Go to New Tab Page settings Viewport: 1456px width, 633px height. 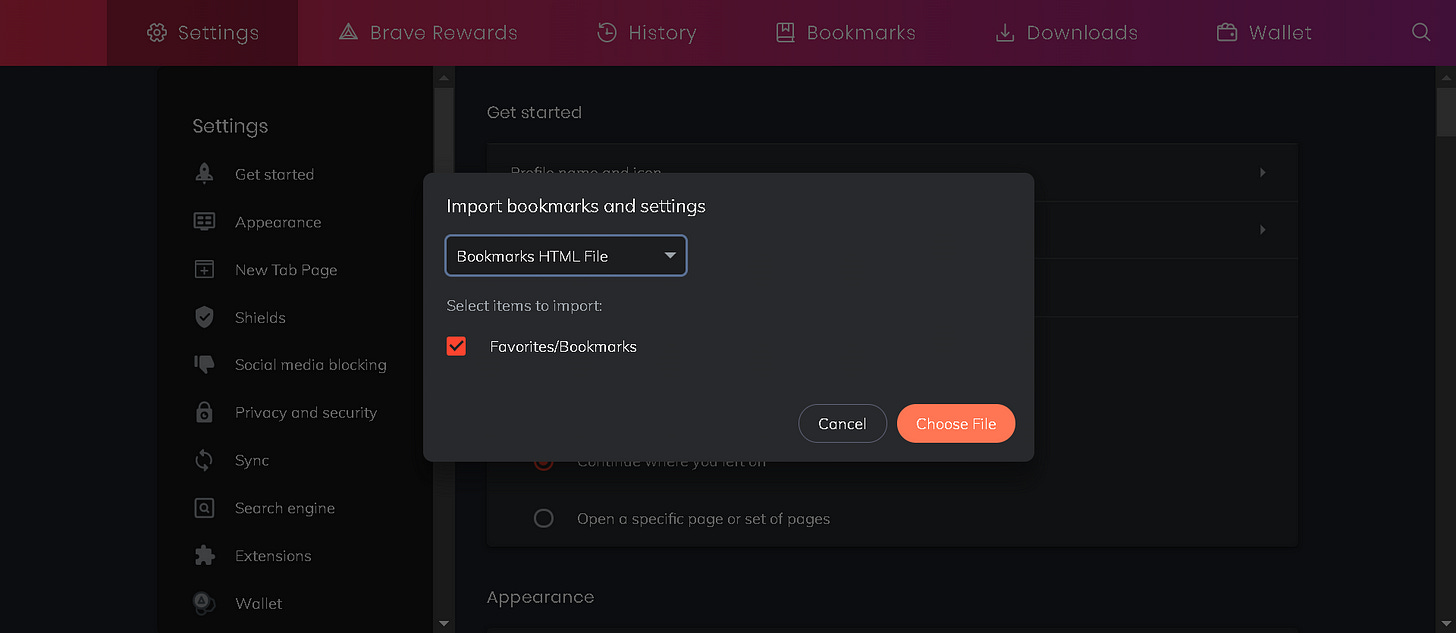click(286, 270)
